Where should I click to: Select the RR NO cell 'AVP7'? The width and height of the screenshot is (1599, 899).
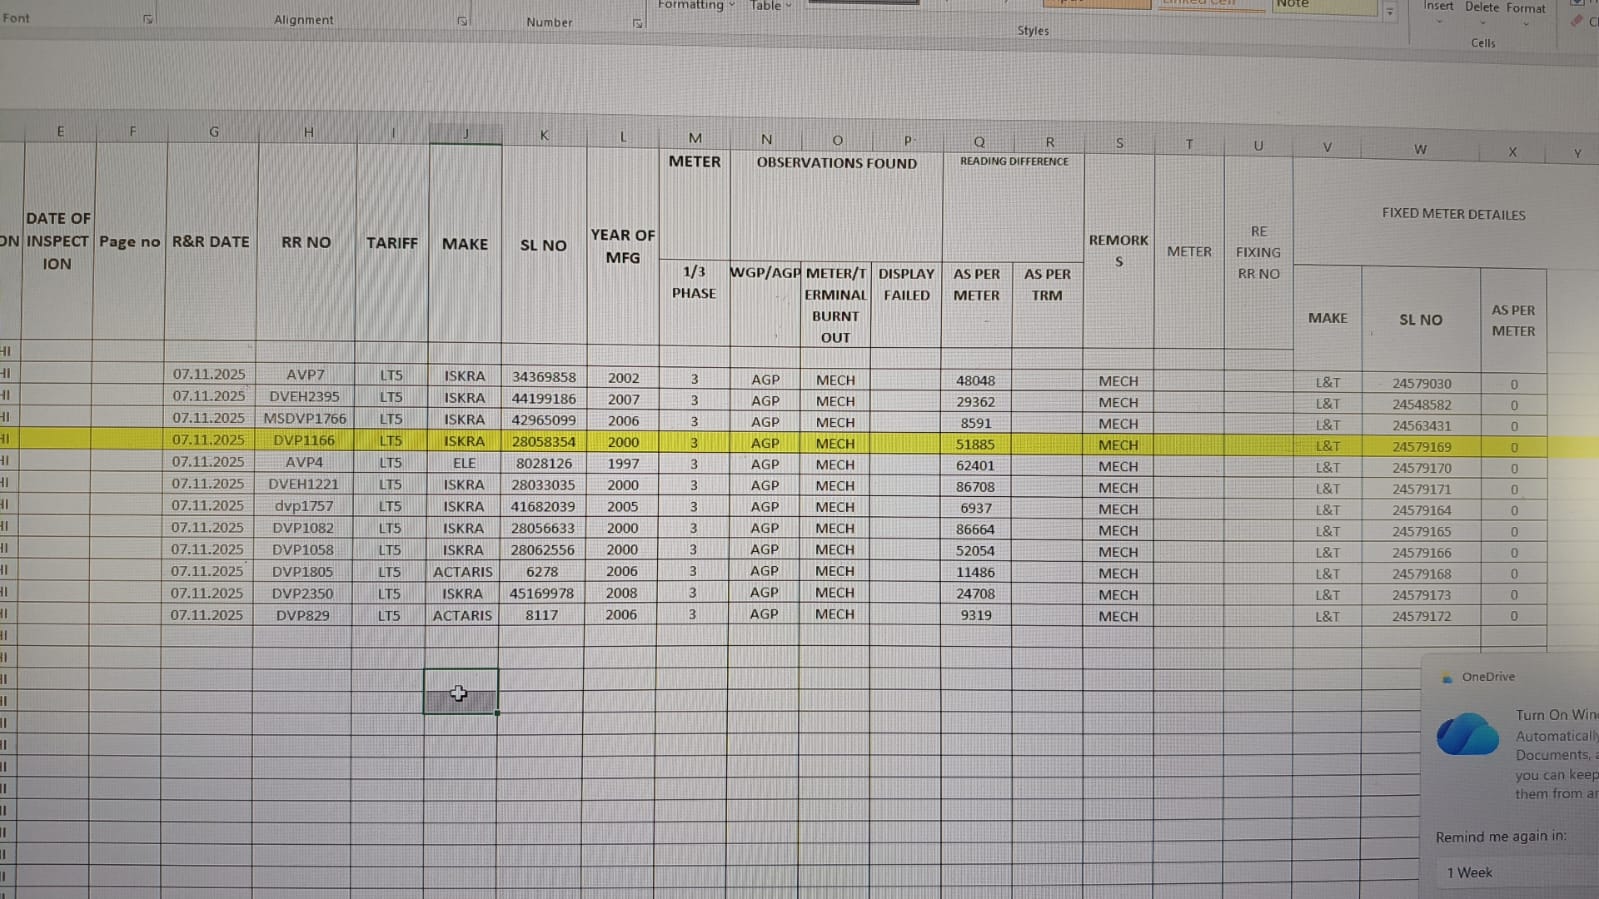click(305, 375)
